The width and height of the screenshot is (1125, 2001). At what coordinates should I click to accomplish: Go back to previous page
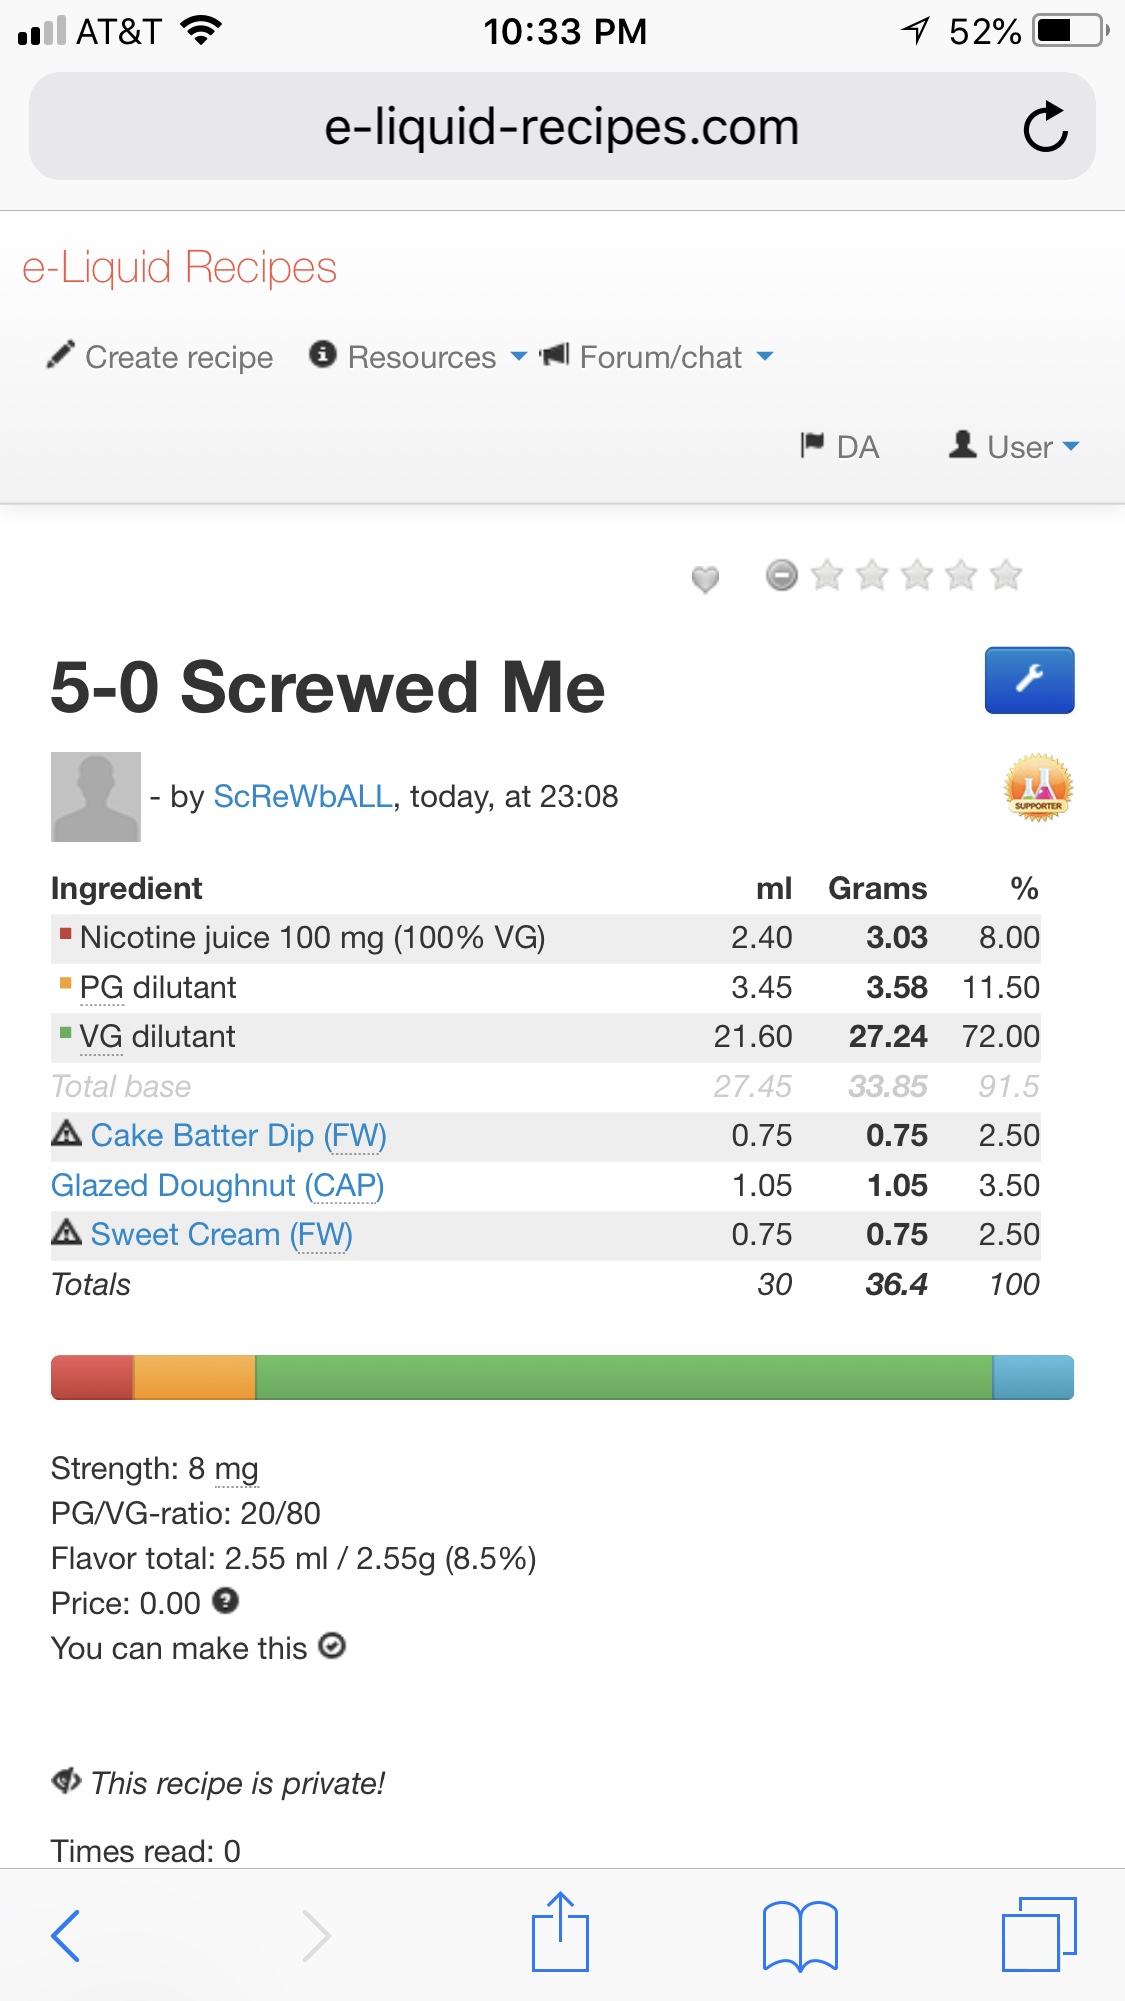tap(66, 1935)
